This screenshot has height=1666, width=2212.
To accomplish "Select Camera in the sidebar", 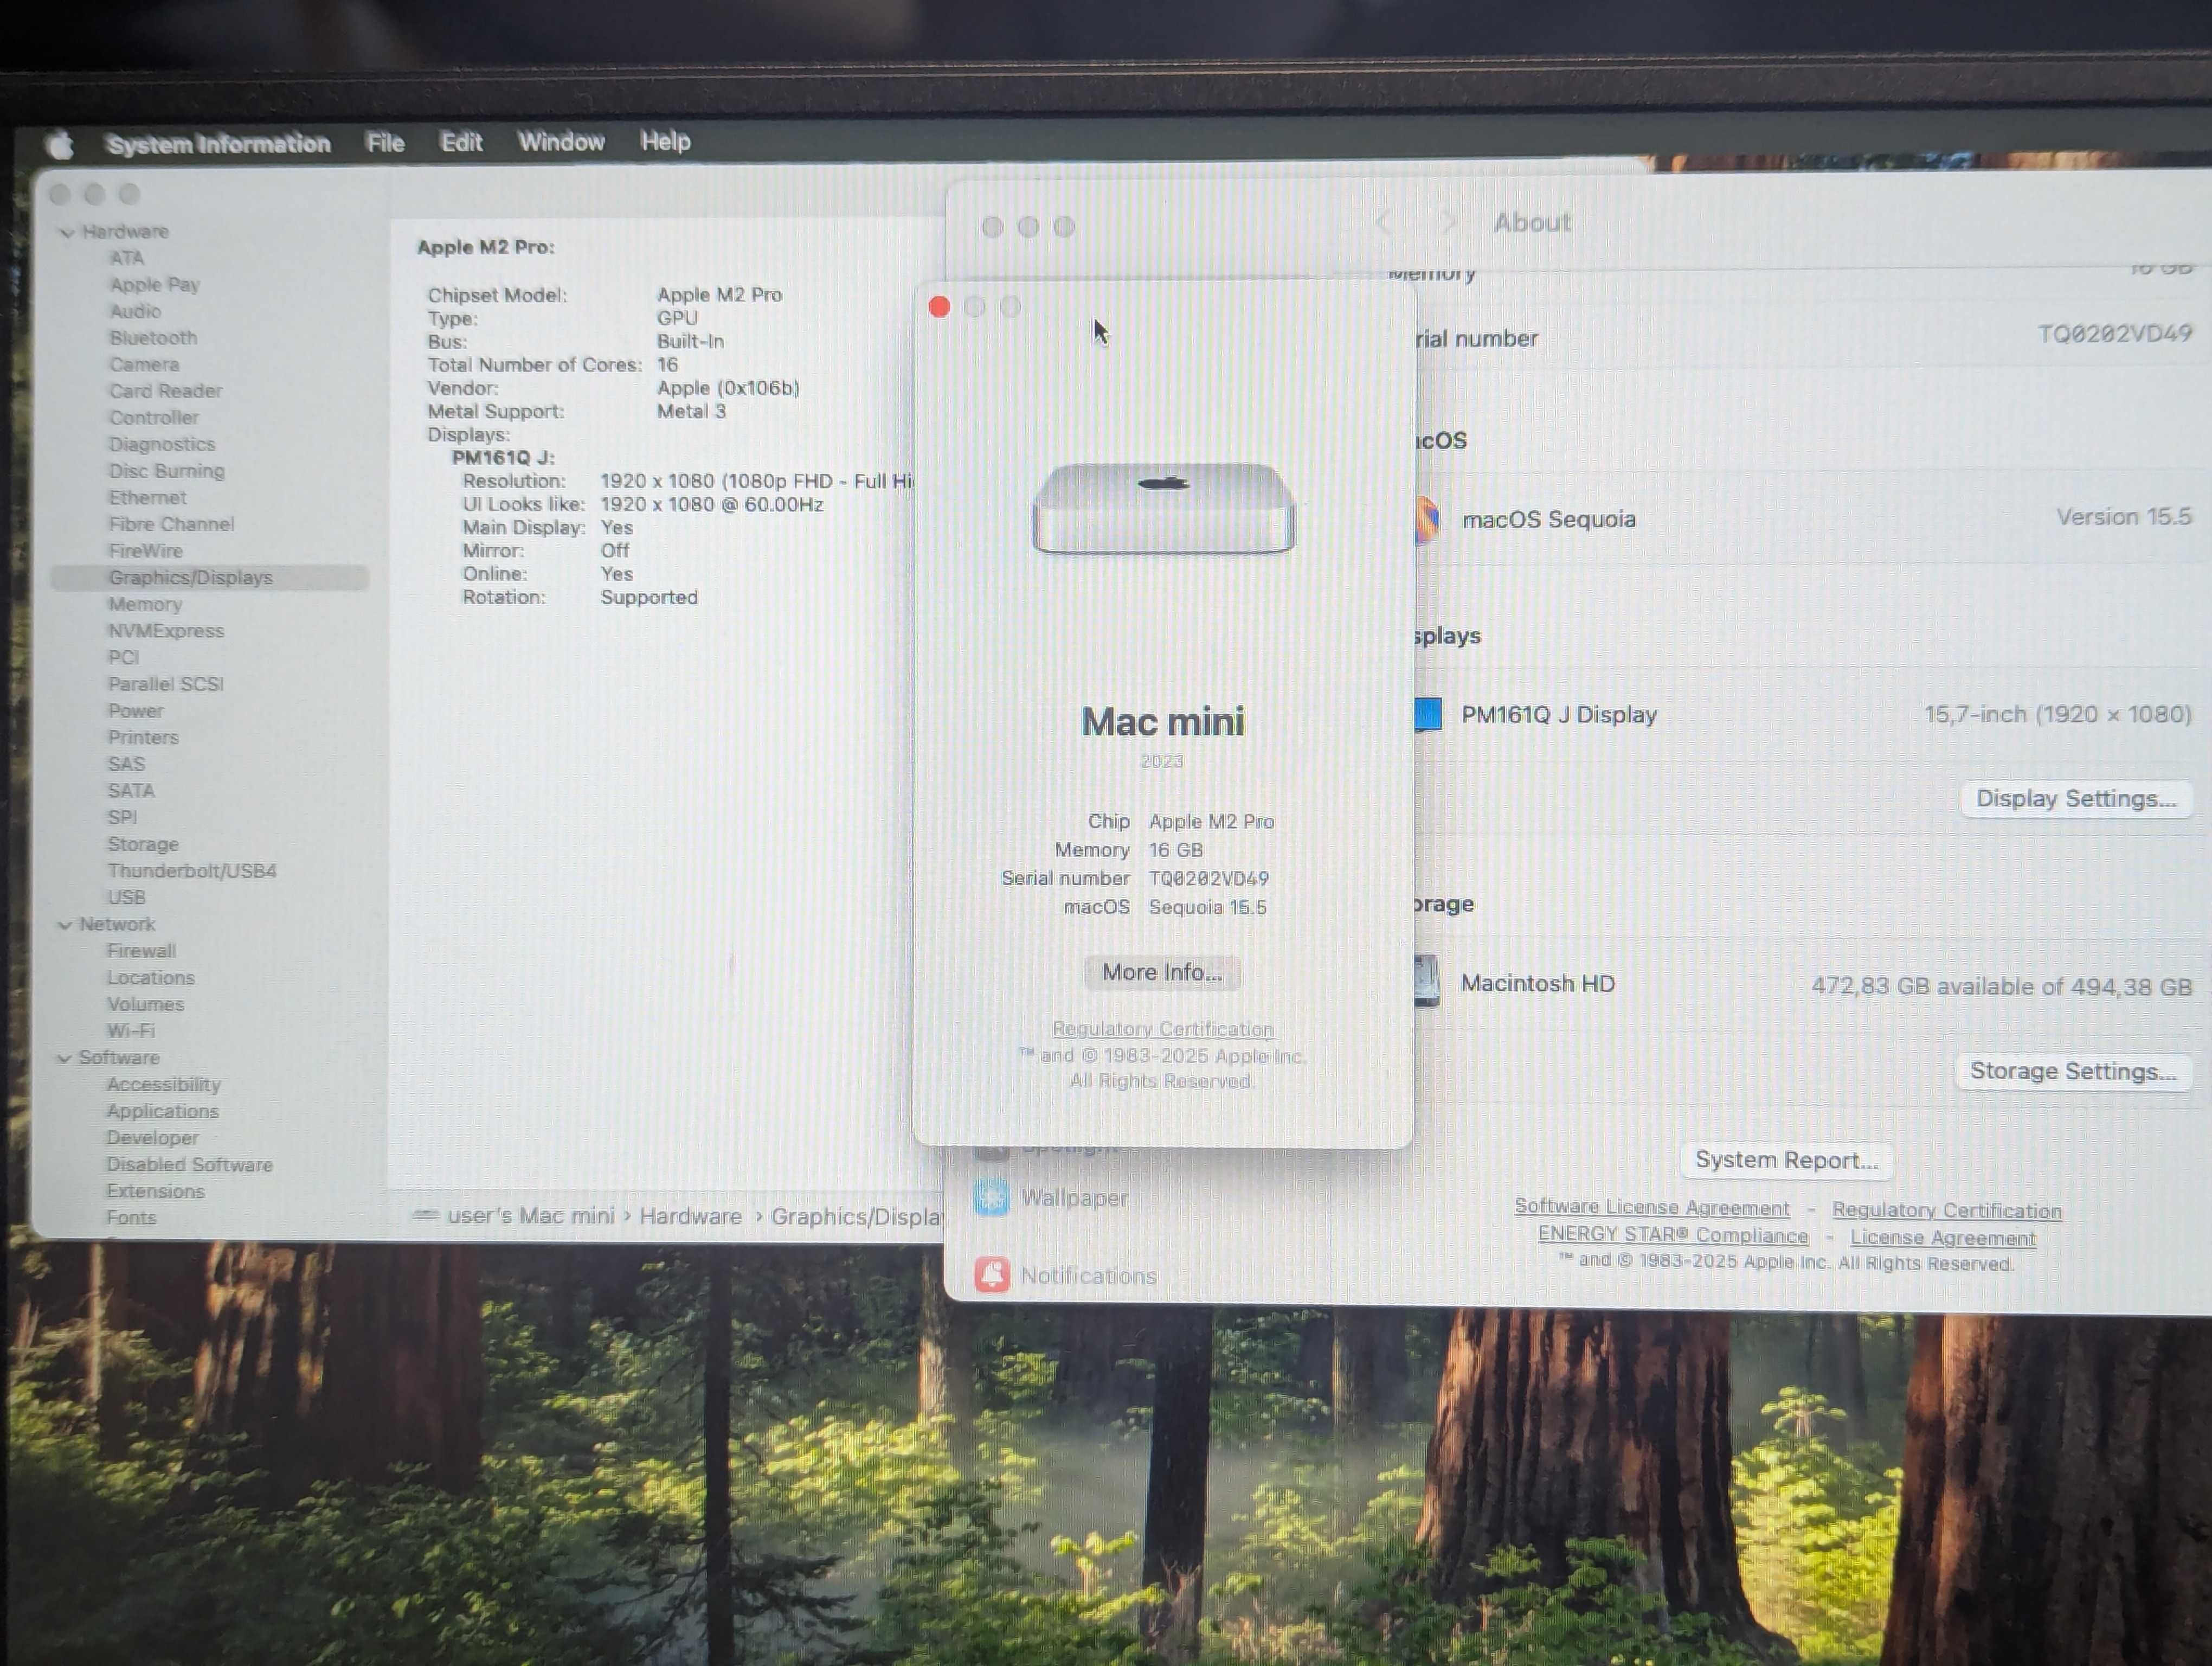I will click(x=144, y=365).
